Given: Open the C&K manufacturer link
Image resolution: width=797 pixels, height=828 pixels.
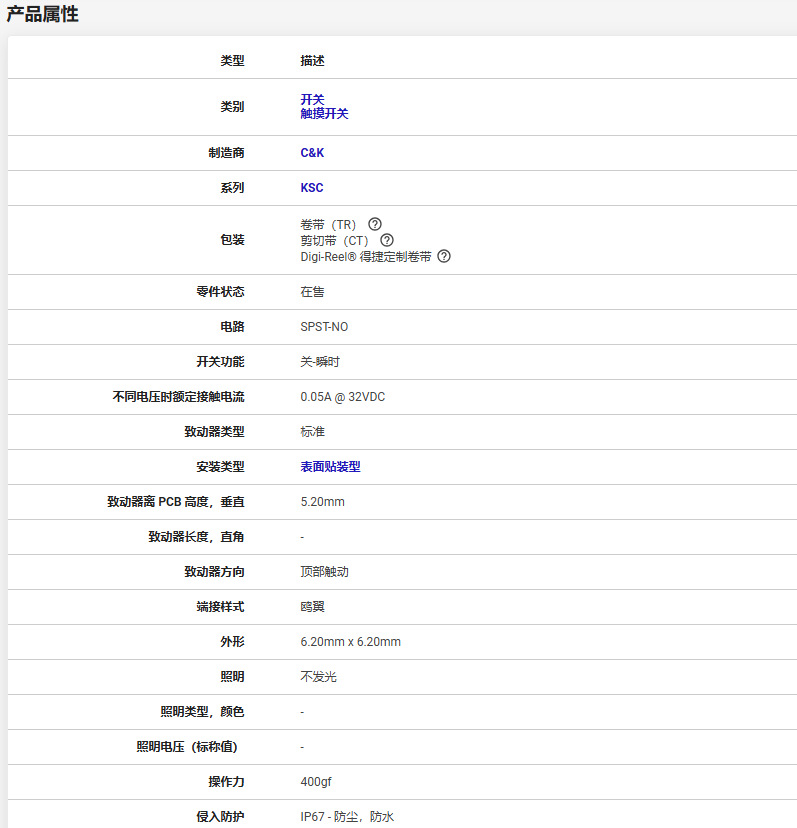Looking at the screenshot, I should [312, 153].
